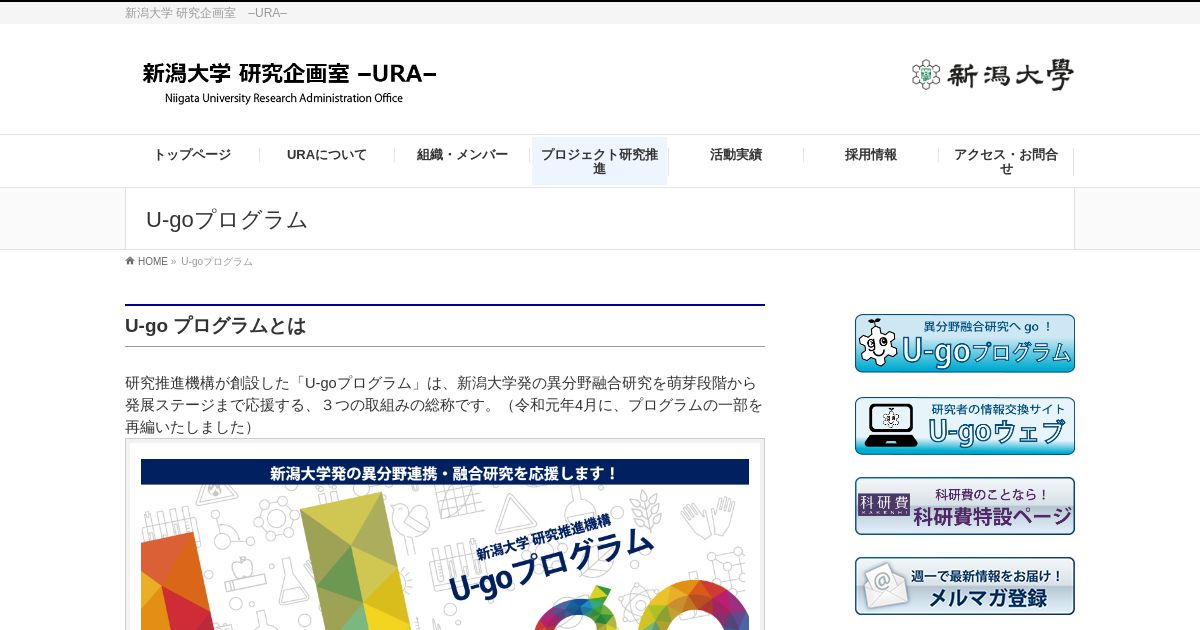Open the U-goウェブ sidebar banner

click(x=965, y=426)
